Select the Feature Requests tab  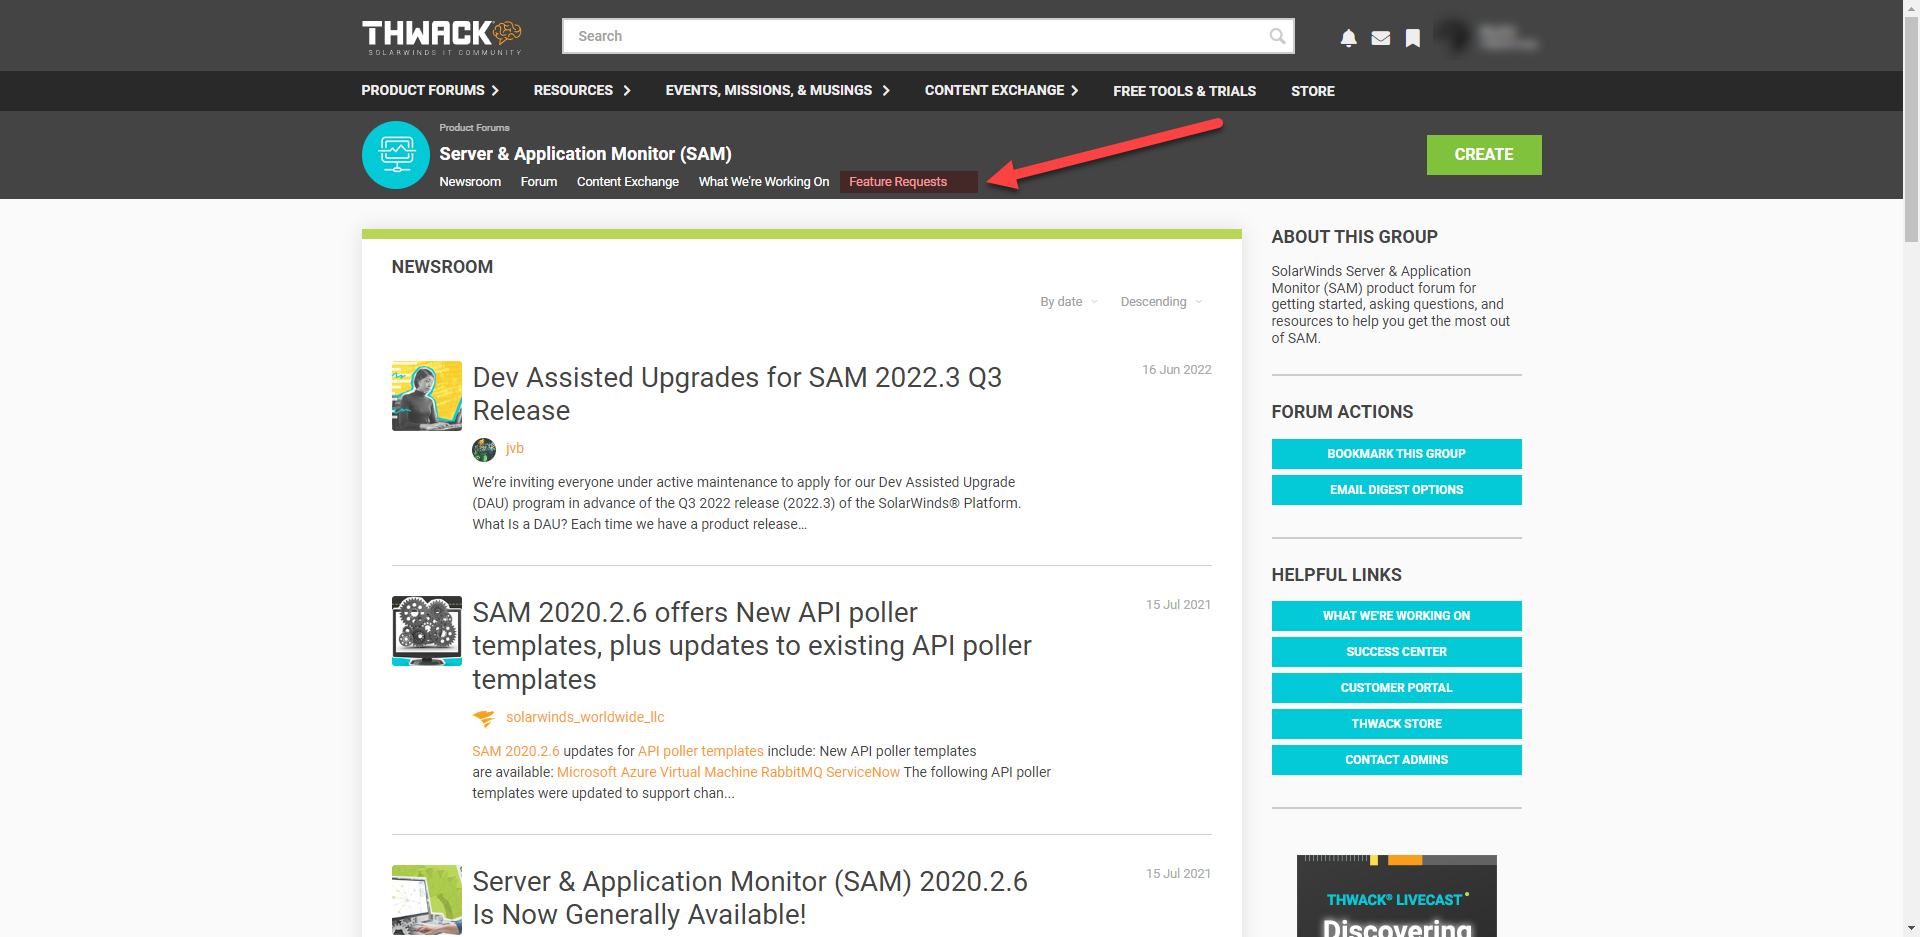point(898,182)
